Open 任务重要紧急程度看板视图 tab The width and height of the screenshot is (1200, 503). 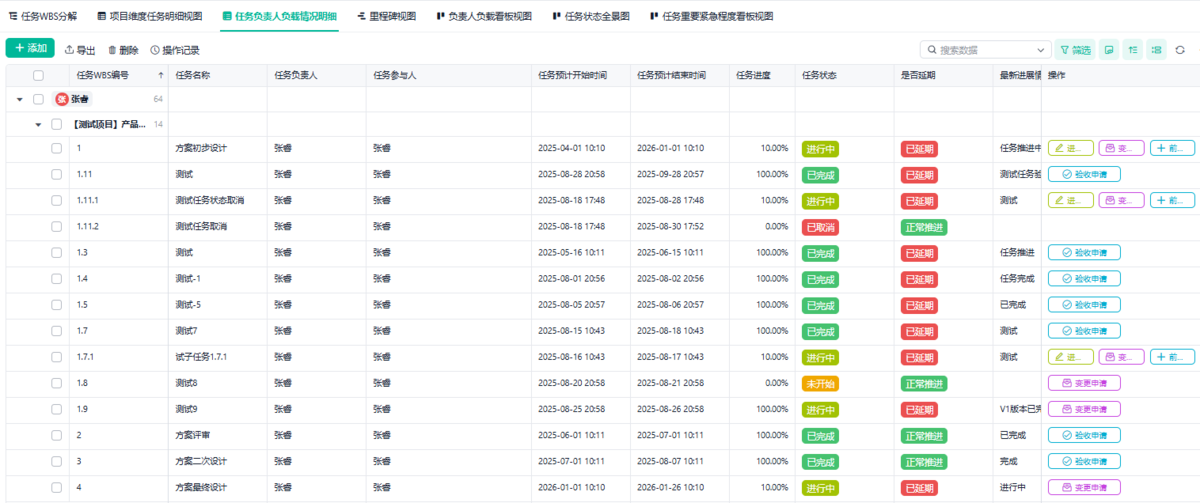(x=710, y=16)
